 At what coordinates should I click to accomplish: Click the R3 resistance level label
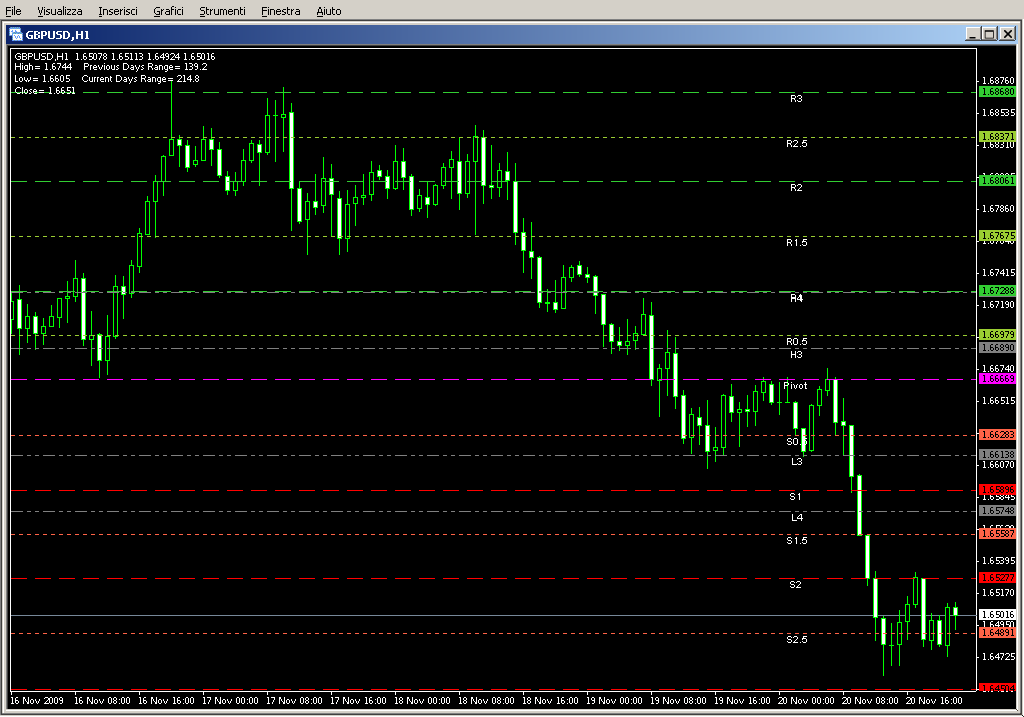point(796,99)
